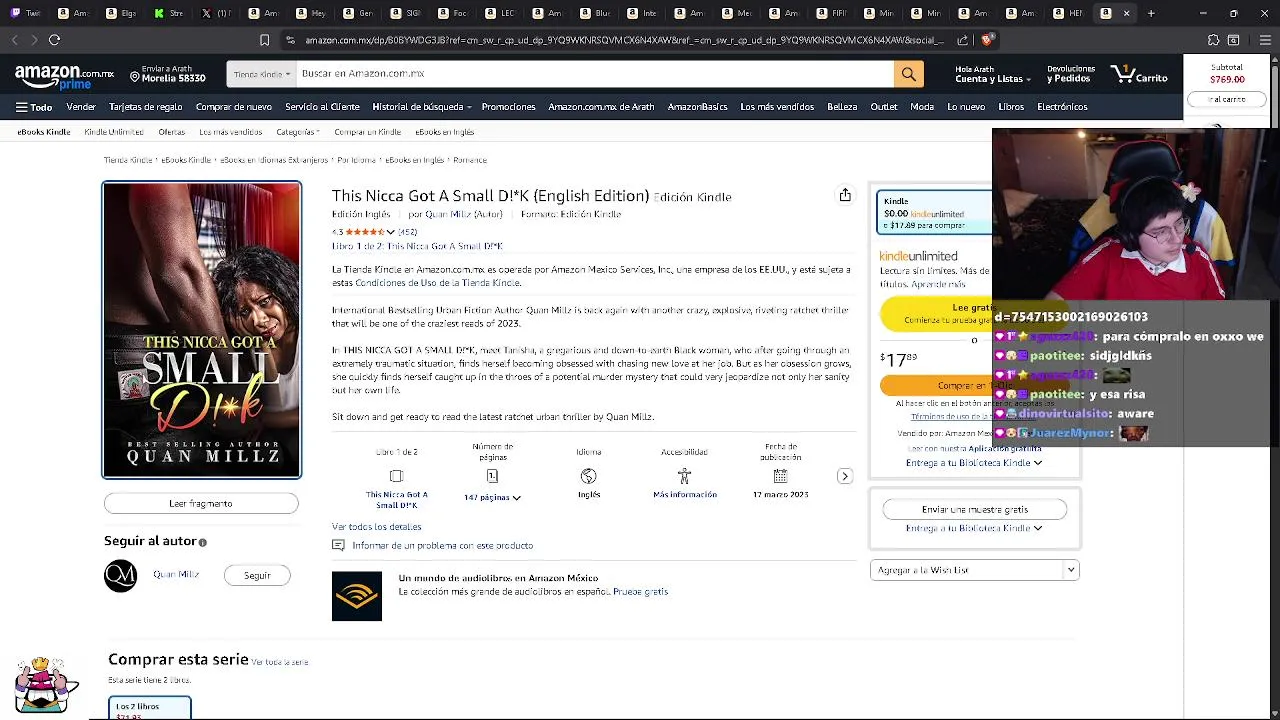
Task: Click the Enviar a Arath location pin
Action: (x=135, y=76)
